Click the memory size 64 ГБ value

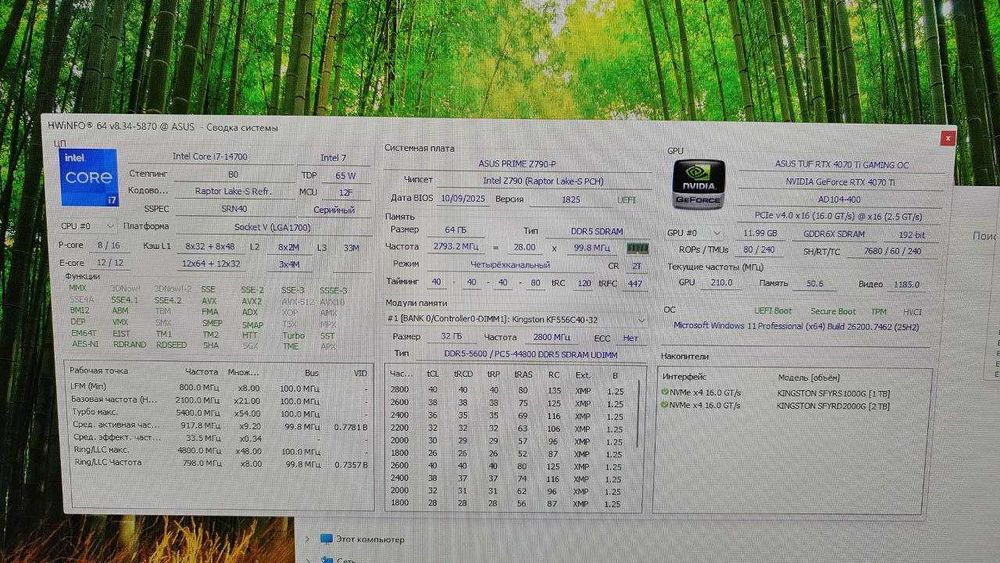455,230
